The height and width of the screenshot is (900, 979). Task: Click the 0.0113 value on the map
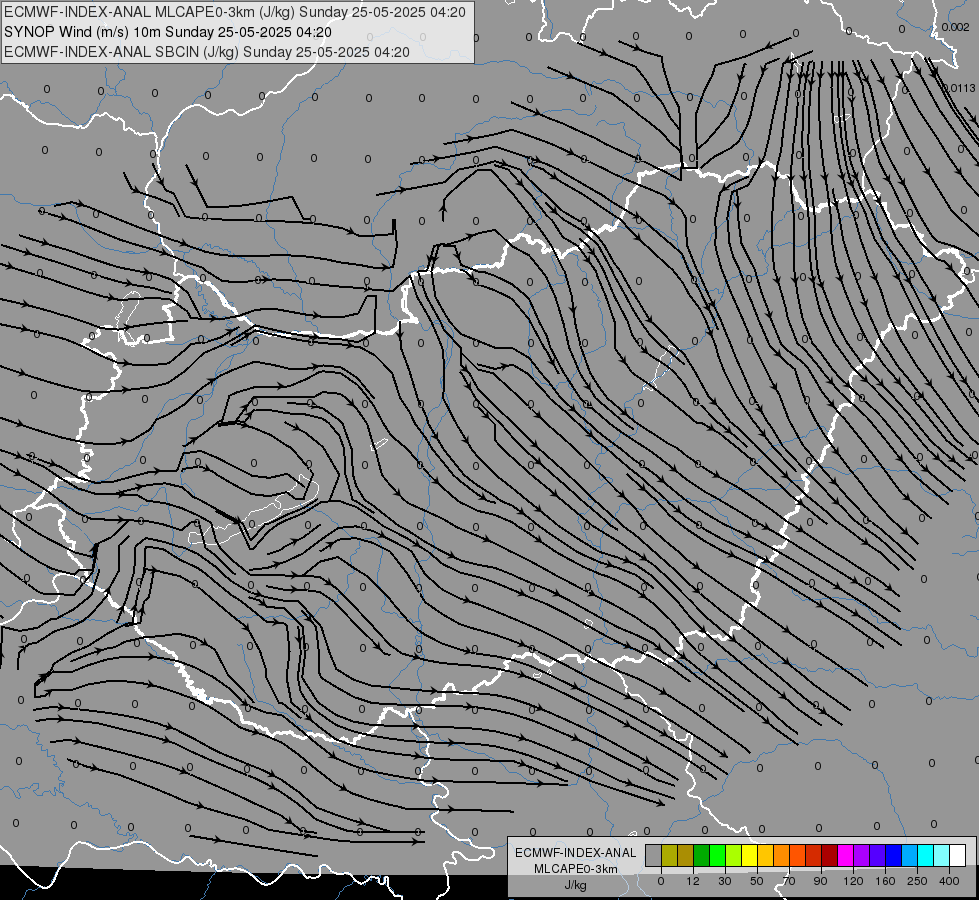pyautogui.click(x=958, y=88)
